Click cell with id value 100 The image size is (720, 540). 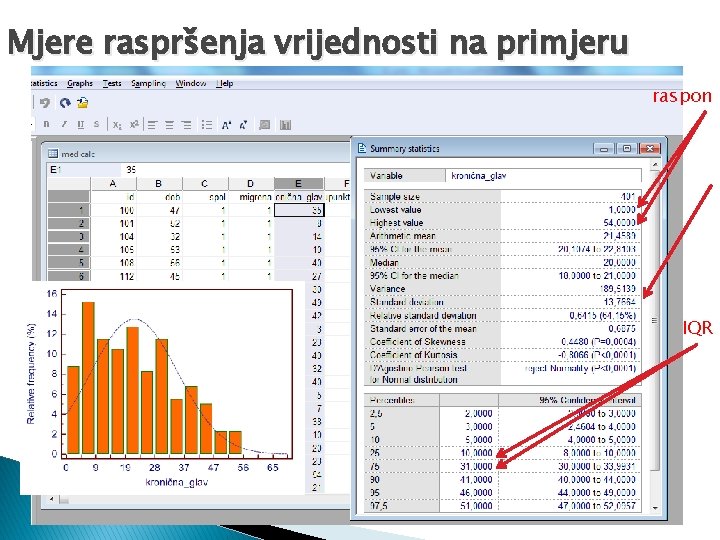[x=113, y=210]
